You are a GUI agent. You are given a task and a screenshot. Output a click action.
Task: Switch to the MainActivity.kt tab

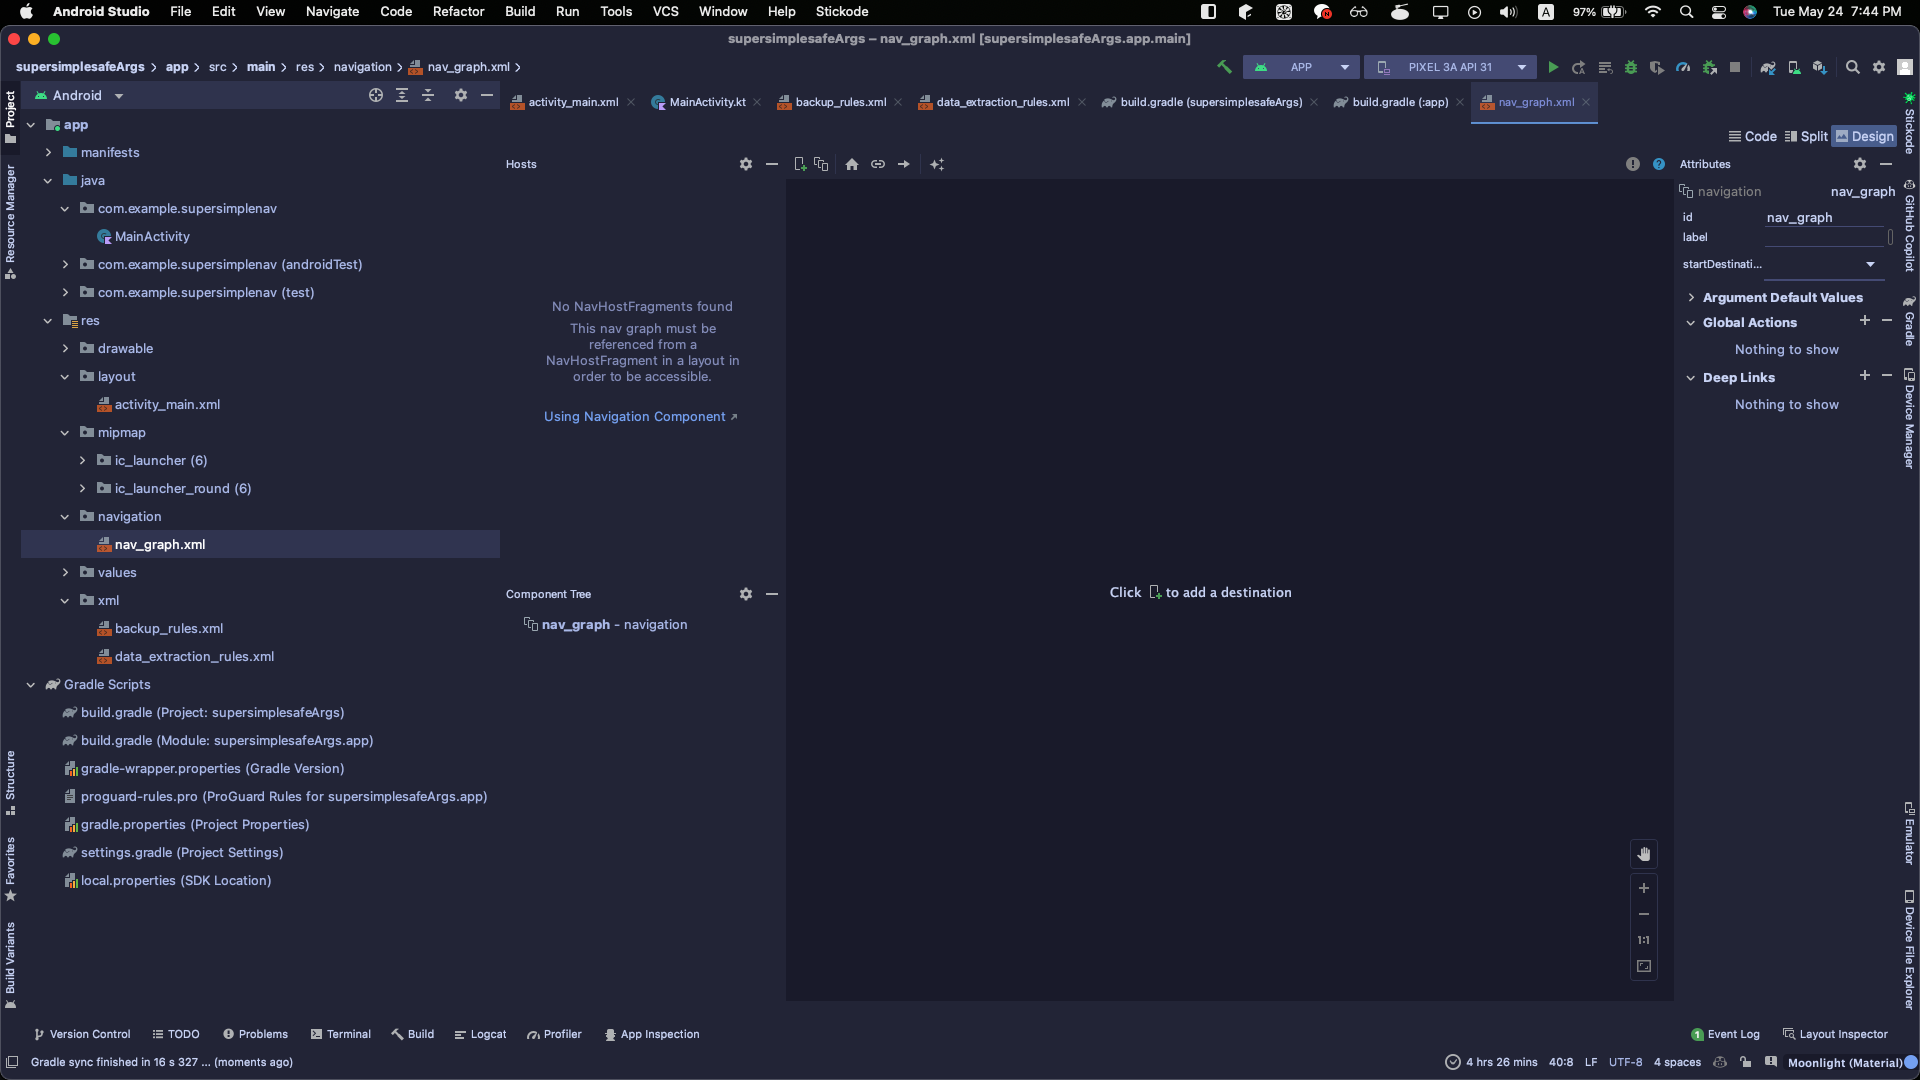706,102
